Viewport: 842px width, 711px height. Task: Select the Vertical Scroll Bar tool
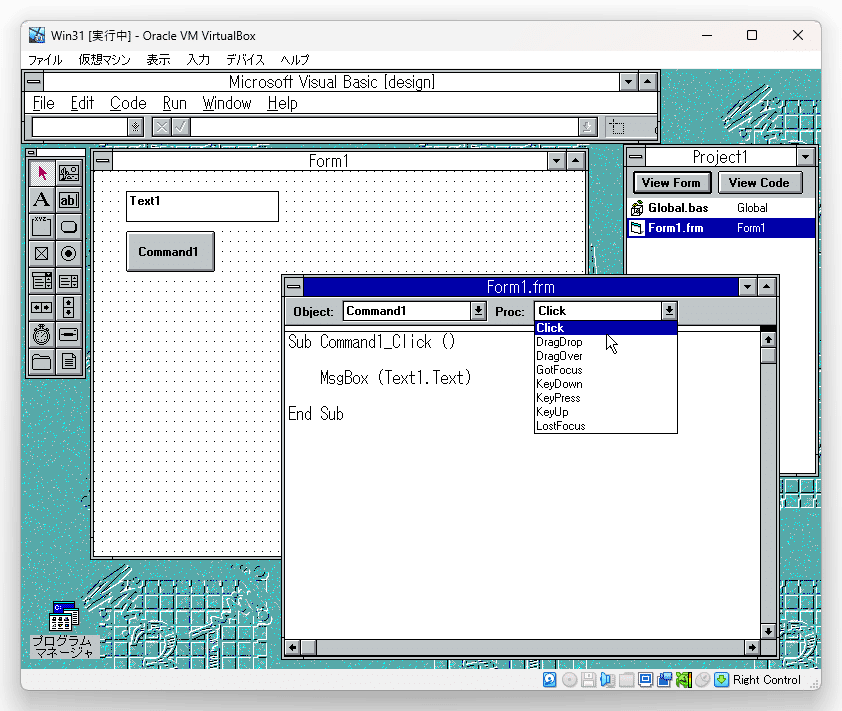(69, 308)
